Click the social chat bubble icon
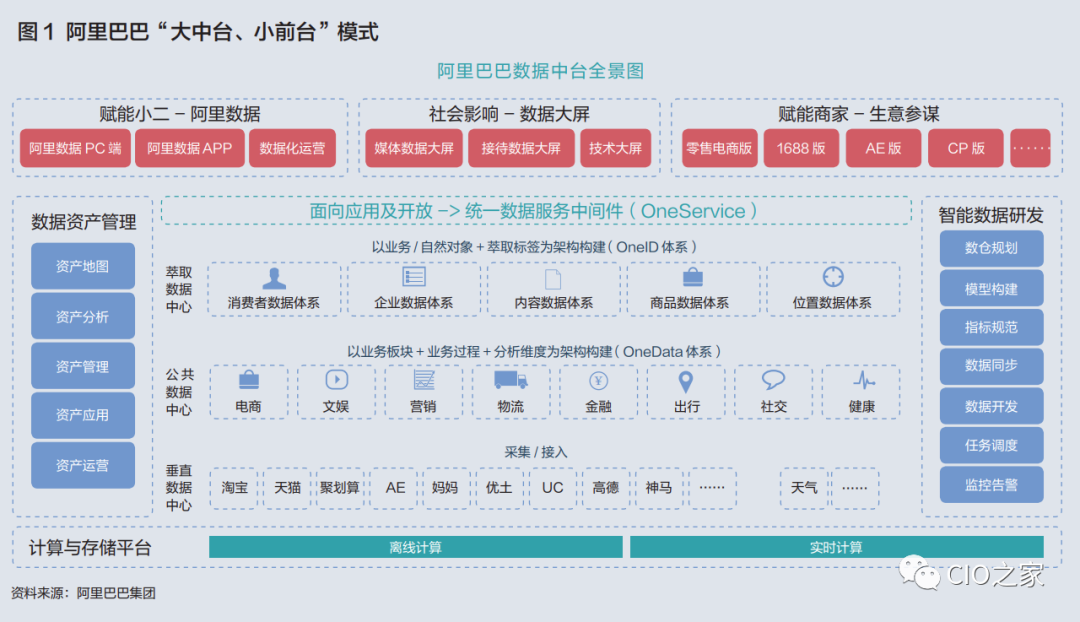 coord(773,380)
